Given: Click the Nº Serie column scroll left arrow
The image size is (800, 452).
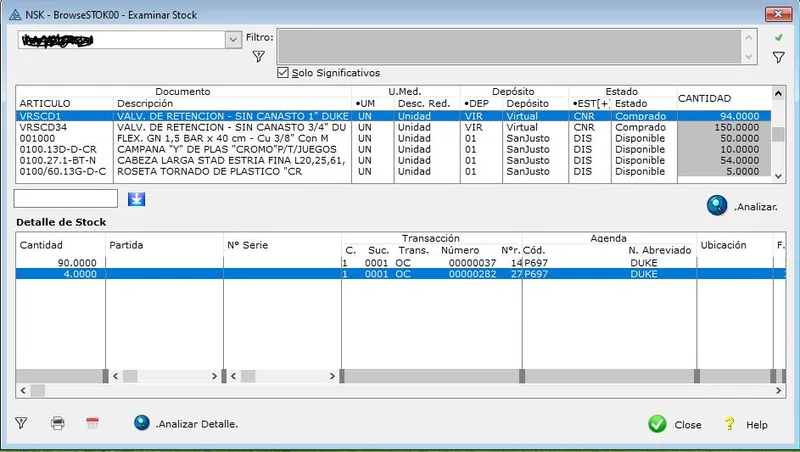Looking at the screenshot, I should click(x=234, y=376).
